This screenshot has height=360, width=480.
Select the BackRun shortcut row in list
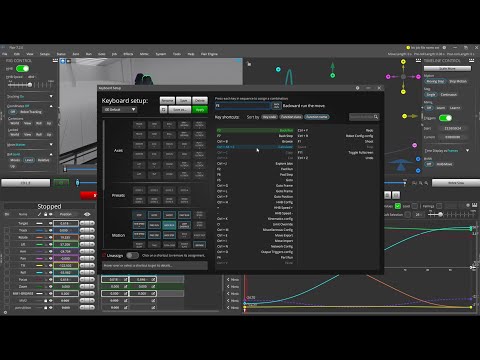point(255,130)
